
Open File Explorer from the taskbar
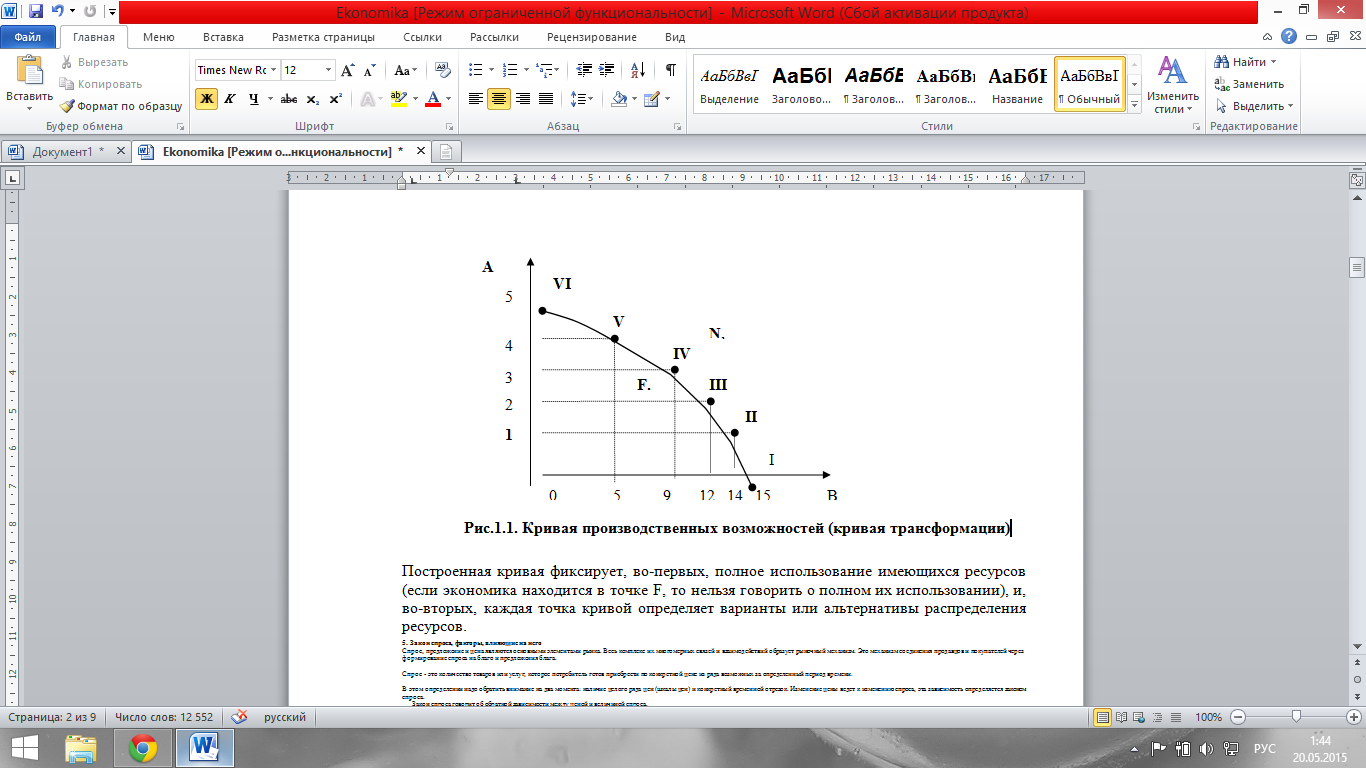point(80,747)
